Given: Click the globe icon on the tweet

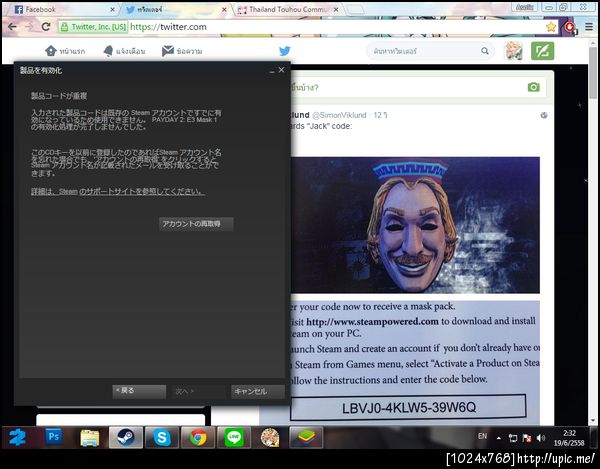Looking at the screenshot, I should [543, 115].
